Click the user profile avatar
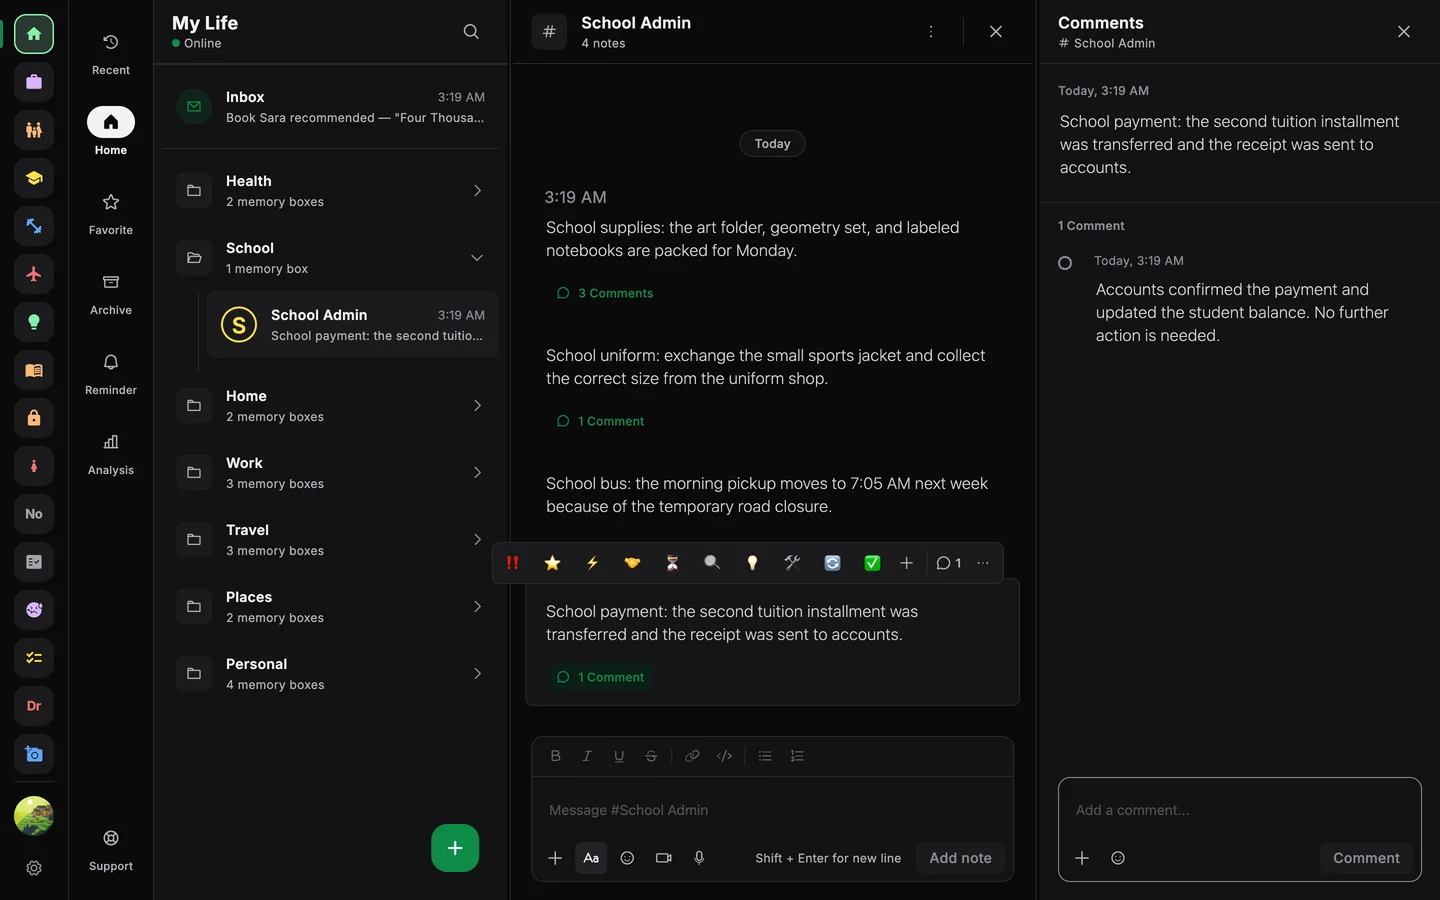The height and width of the screenshot is (900, 1440). coord(34,816)
